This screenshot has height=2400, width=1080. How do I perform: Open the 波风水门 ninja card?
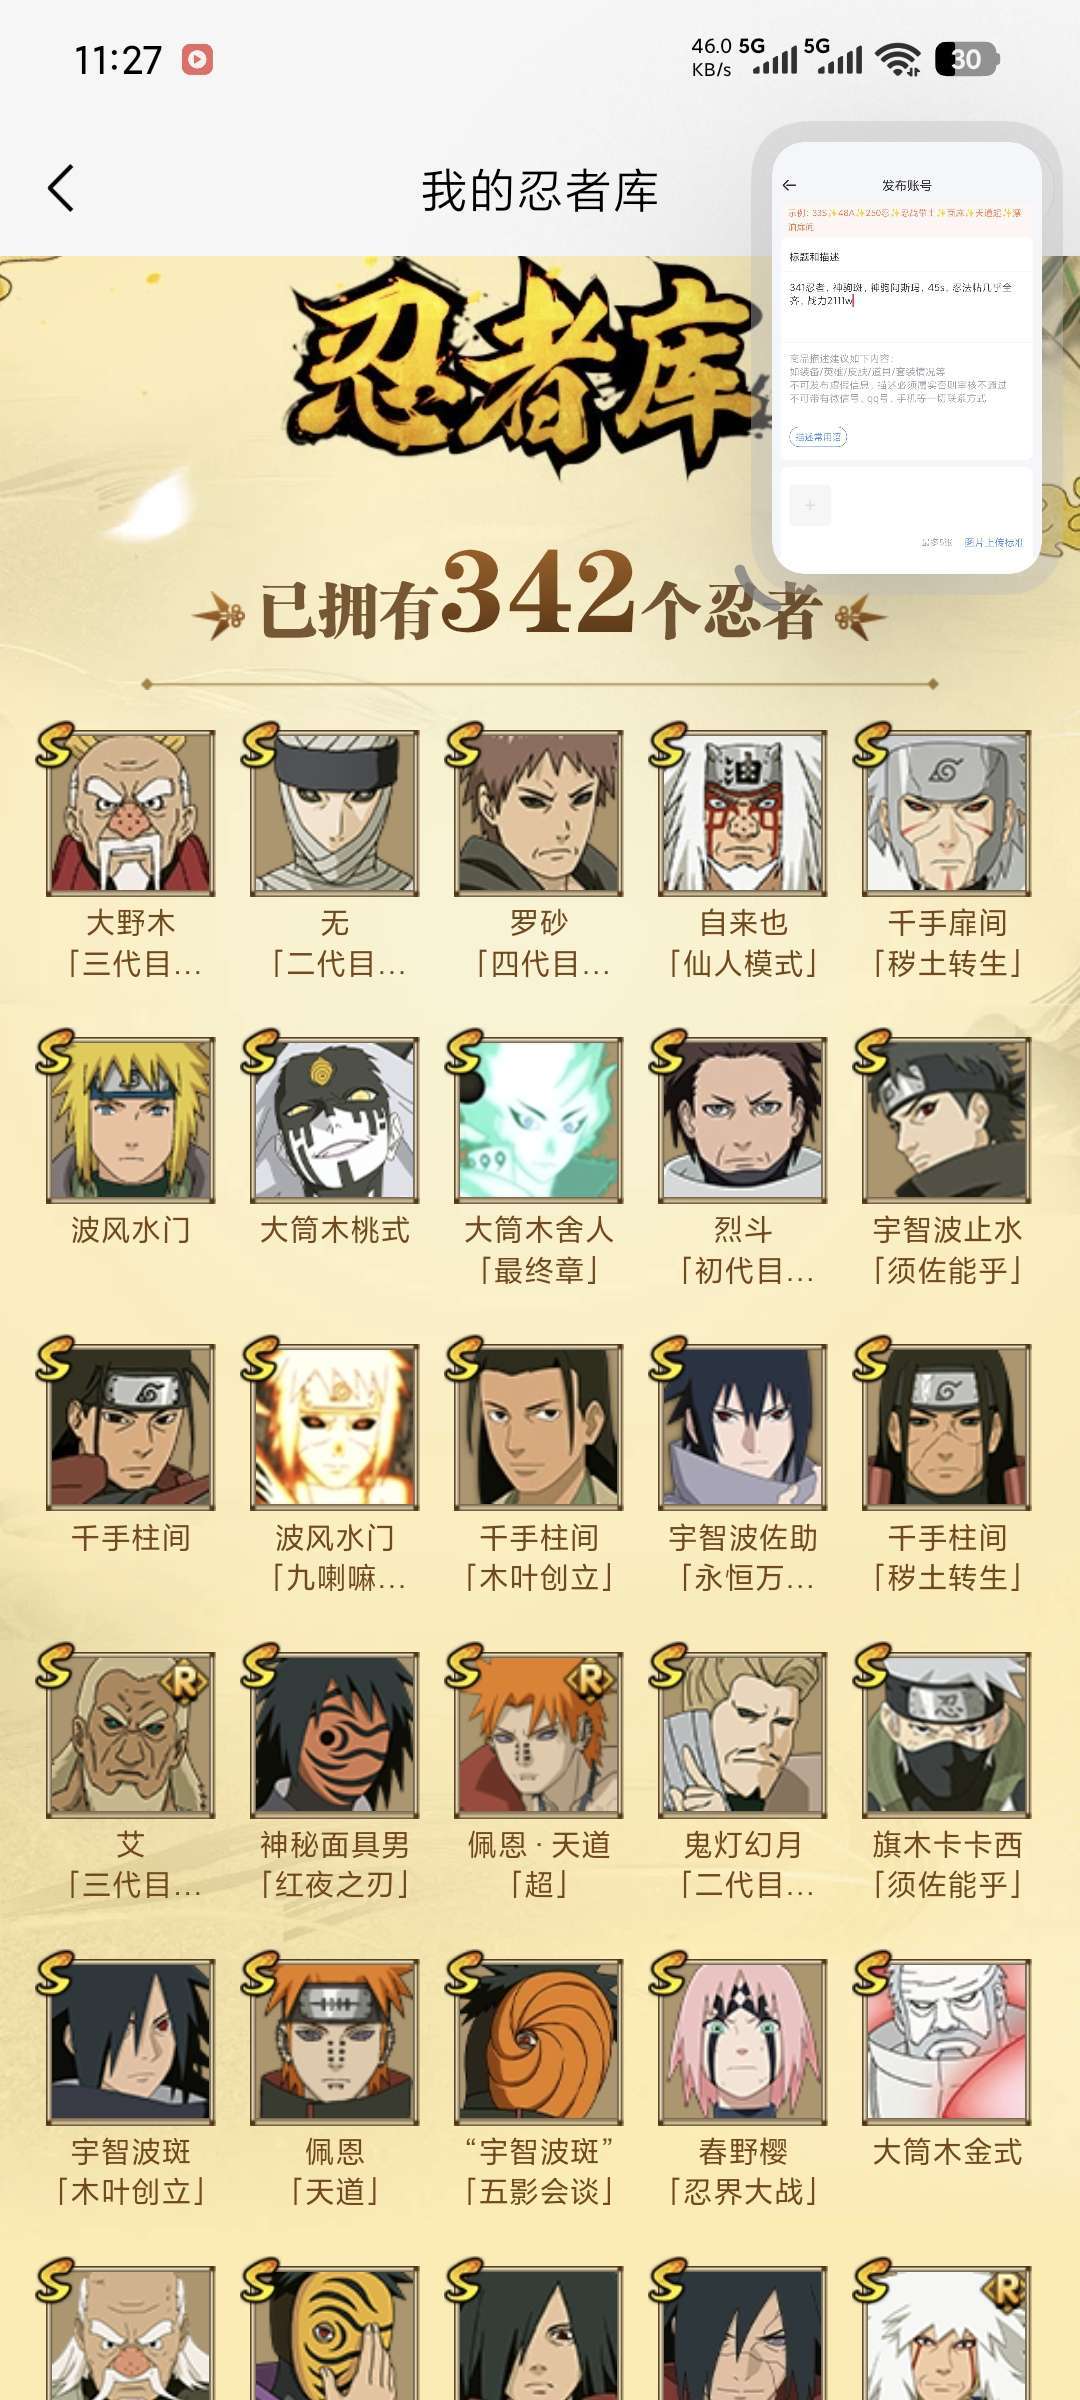(x=130, y=1120)
